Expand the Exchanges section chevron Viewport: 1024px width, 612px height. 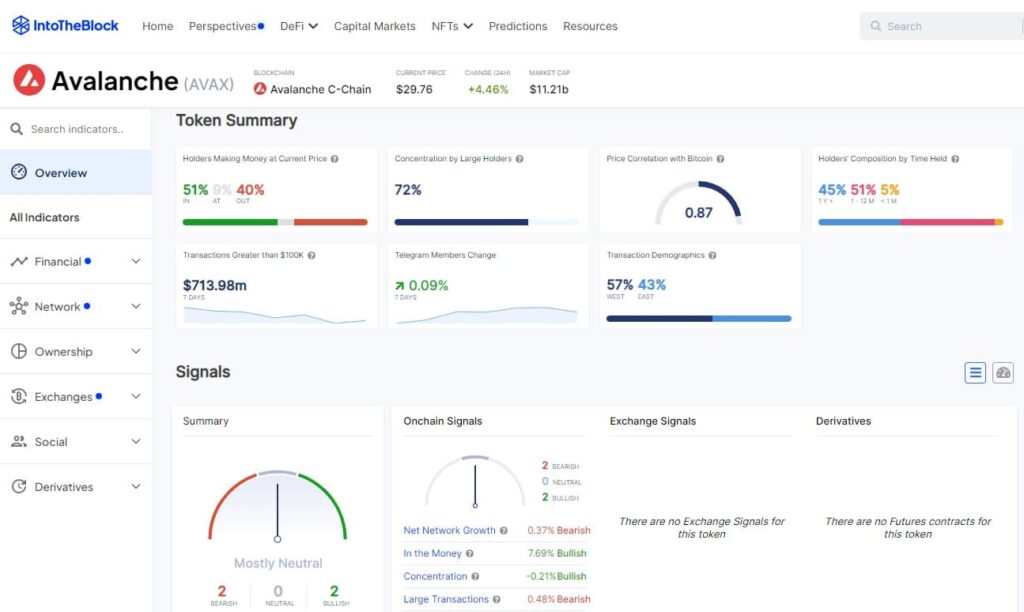tap(136, 396)
